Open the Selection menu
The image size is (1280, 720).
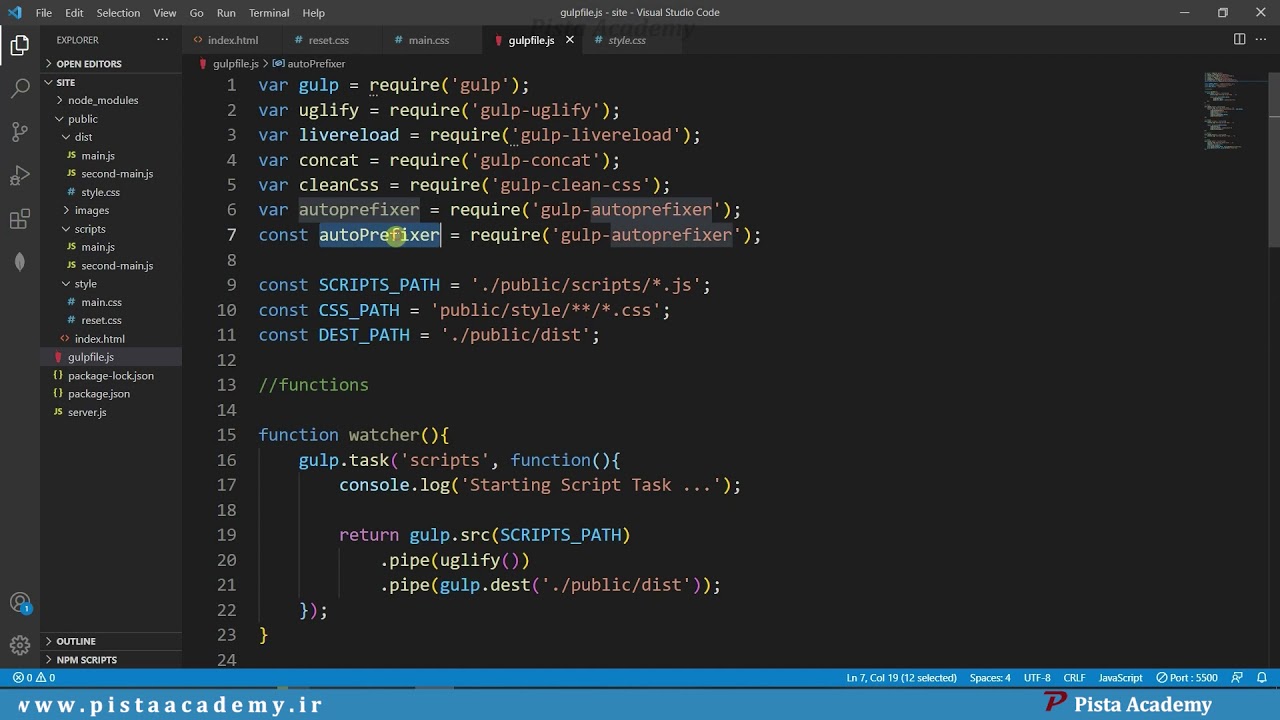coord(118,13)
